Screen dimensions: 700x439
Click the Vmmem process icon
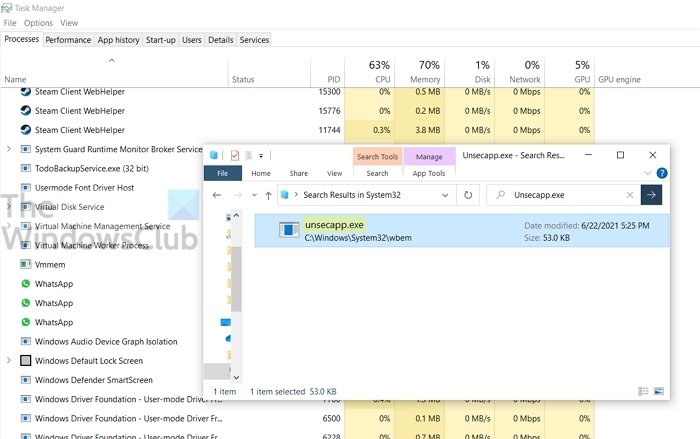25,264
